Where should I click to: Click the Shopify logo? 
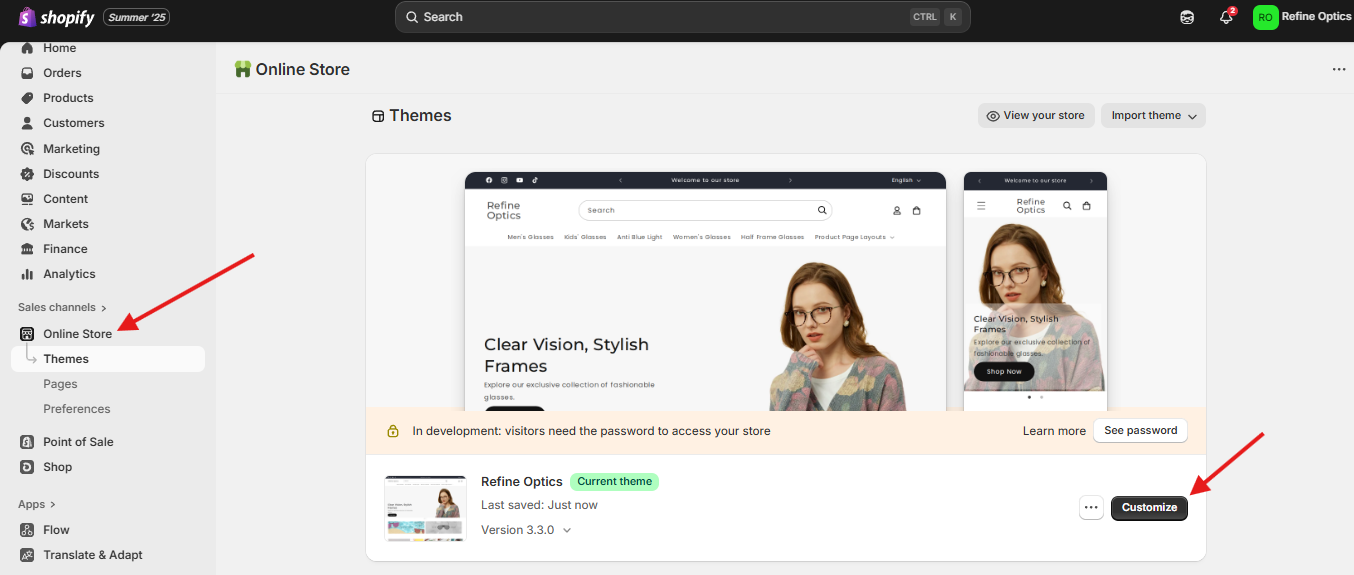pos(56,17)
